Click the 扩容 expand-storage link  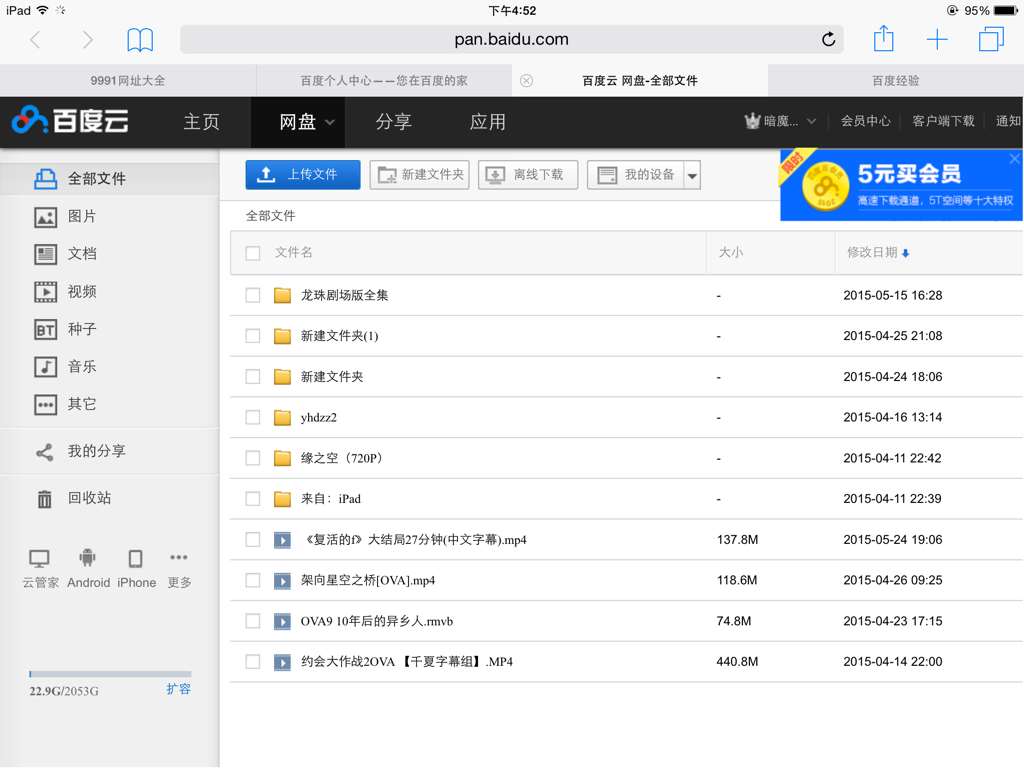coord(178,689)
